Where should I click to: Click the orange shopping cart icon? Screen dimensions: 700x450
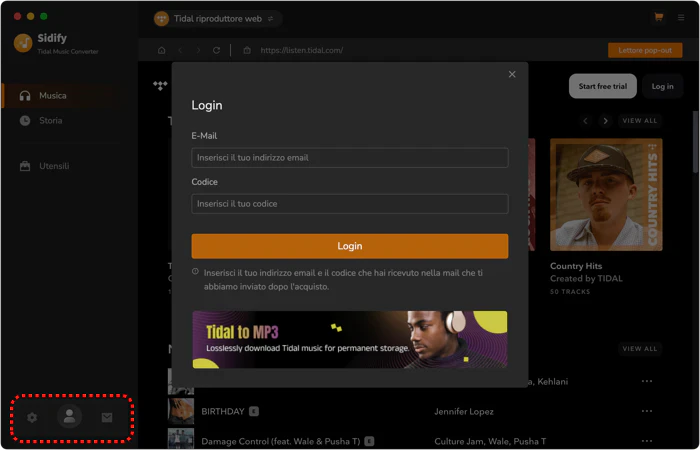pyautogui.click(x=658, y=17)
